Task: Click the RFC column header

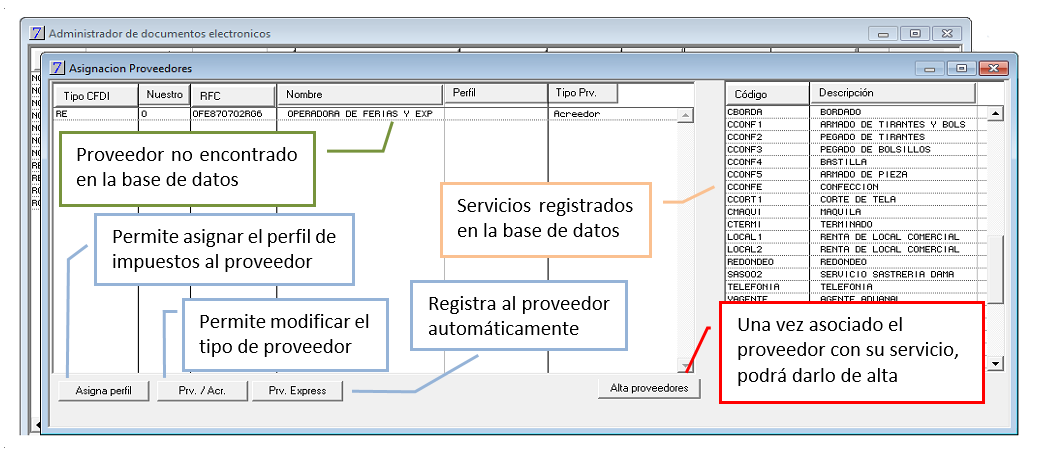Action: (233, 95)
